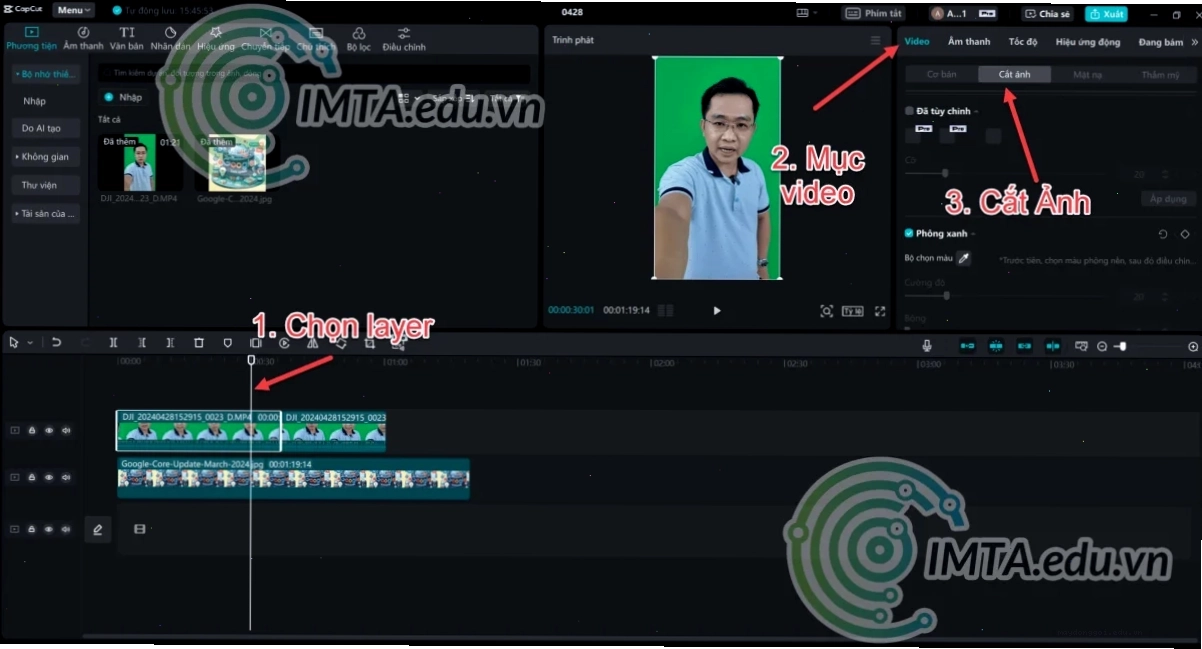Expand the pointer tool dropdown arrow

click(30, 343)
